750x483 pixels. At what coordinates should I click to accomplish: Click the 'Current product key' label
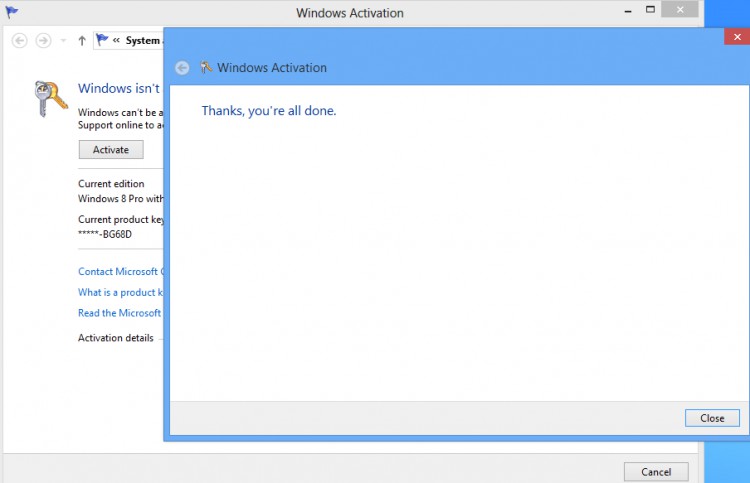121,220
